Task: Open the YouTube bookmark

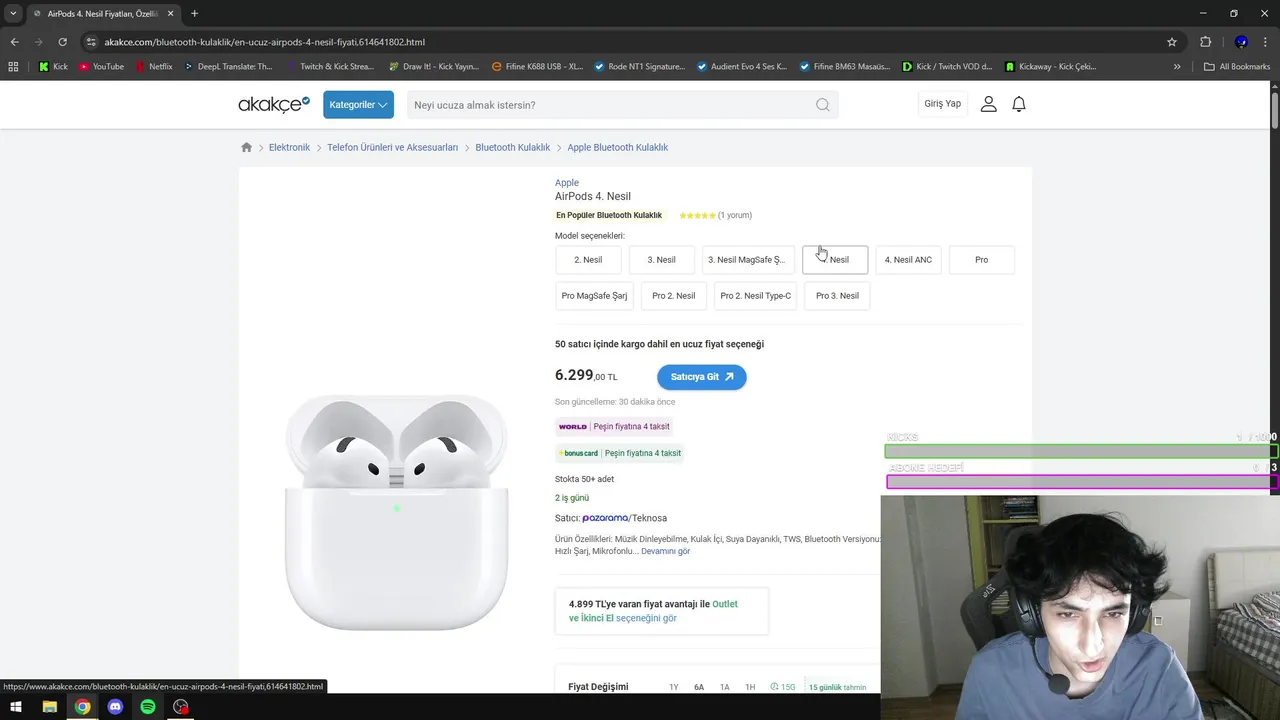Action: (x=101, y=67)
